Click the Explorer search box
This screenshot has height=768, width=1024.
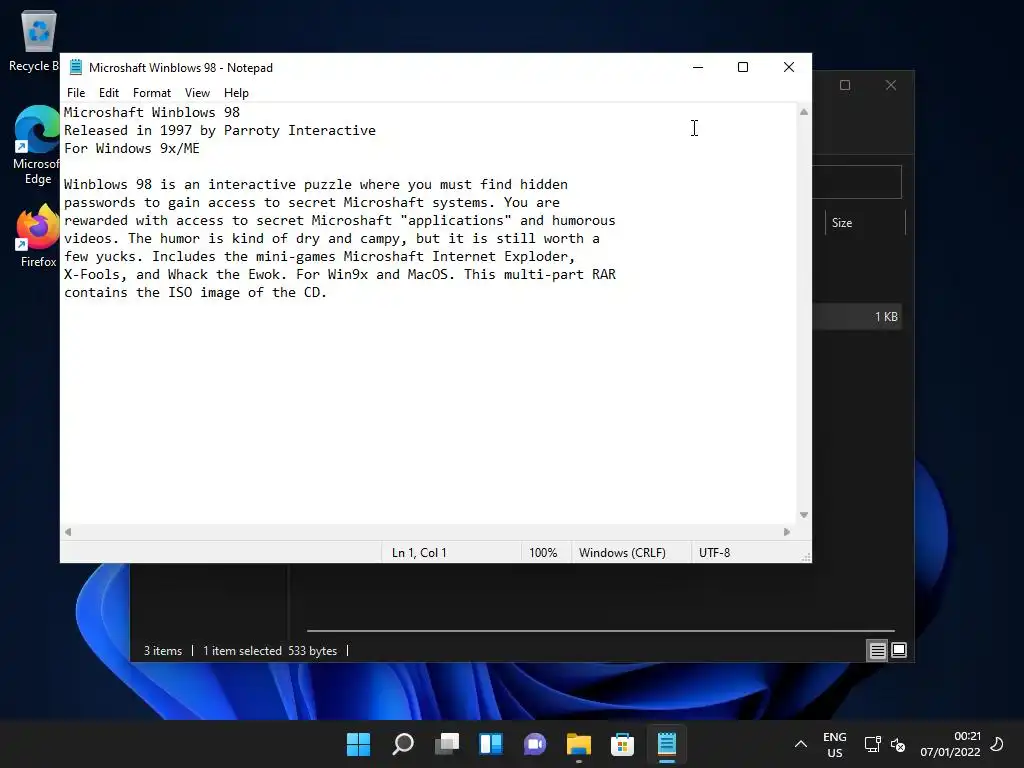click(x=857, y=182)
